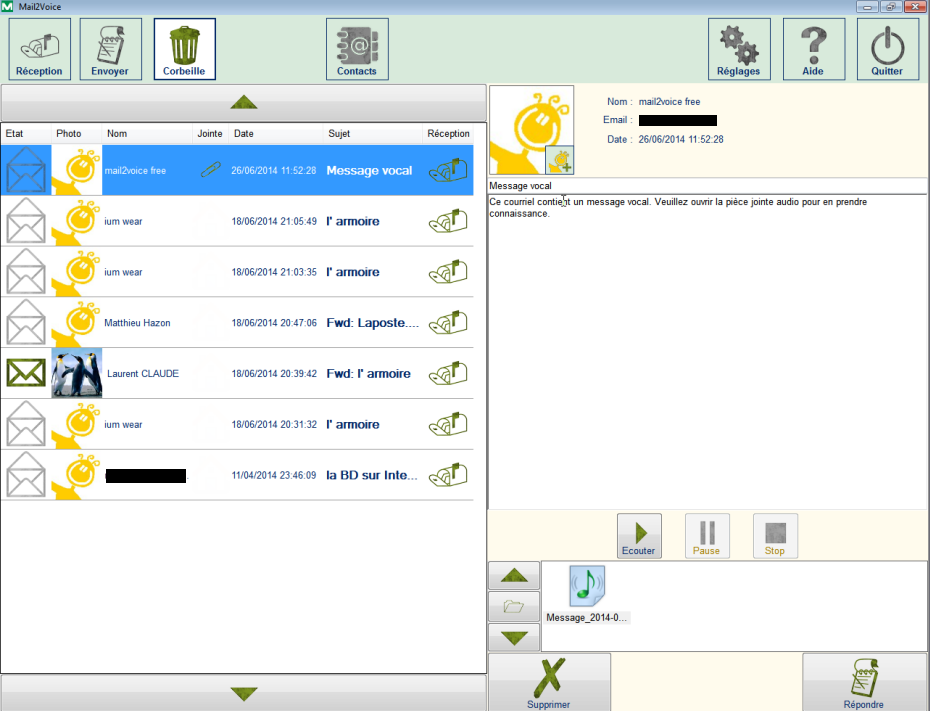Viewport: 930px width, 711px height.
Task: Click the Envoyer compose button
Action: click(110, 49)
